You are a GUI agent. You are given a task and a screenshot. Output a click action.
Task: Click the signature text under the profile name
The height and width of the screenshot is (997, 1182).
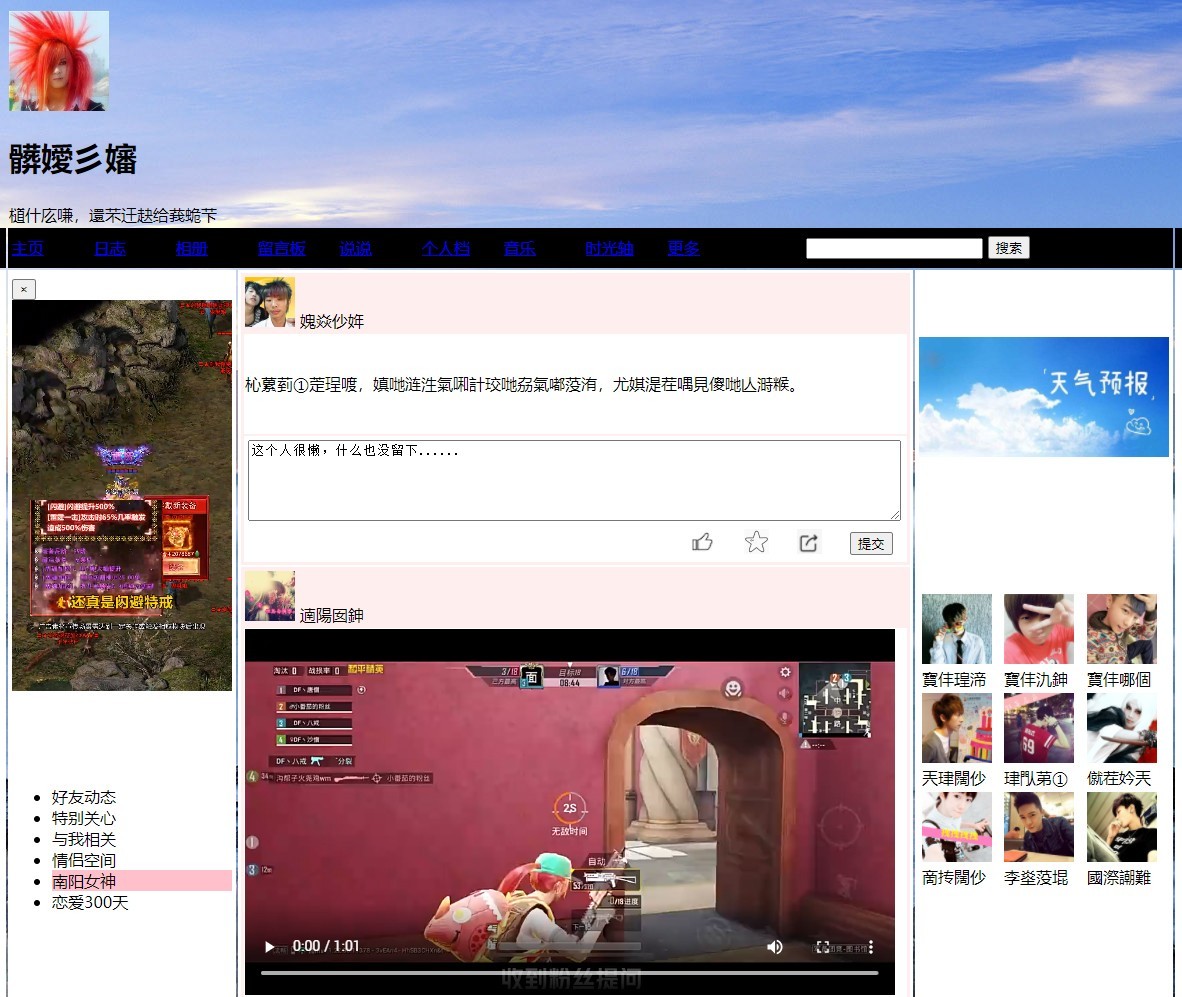113,216
